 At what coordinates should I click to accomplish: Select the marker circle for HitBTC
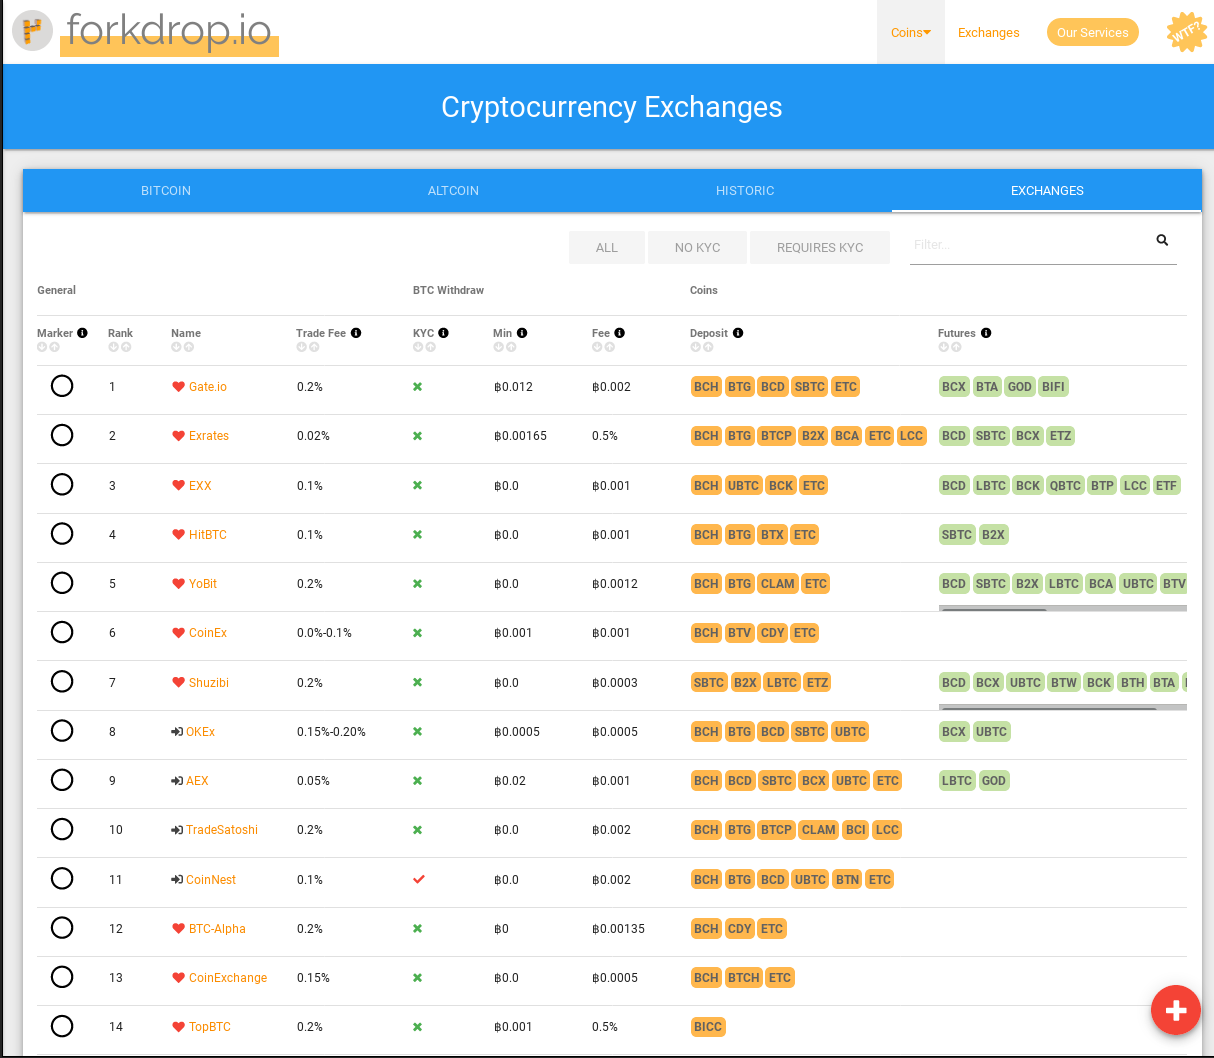pyautogui.click(x=62, y=533)
